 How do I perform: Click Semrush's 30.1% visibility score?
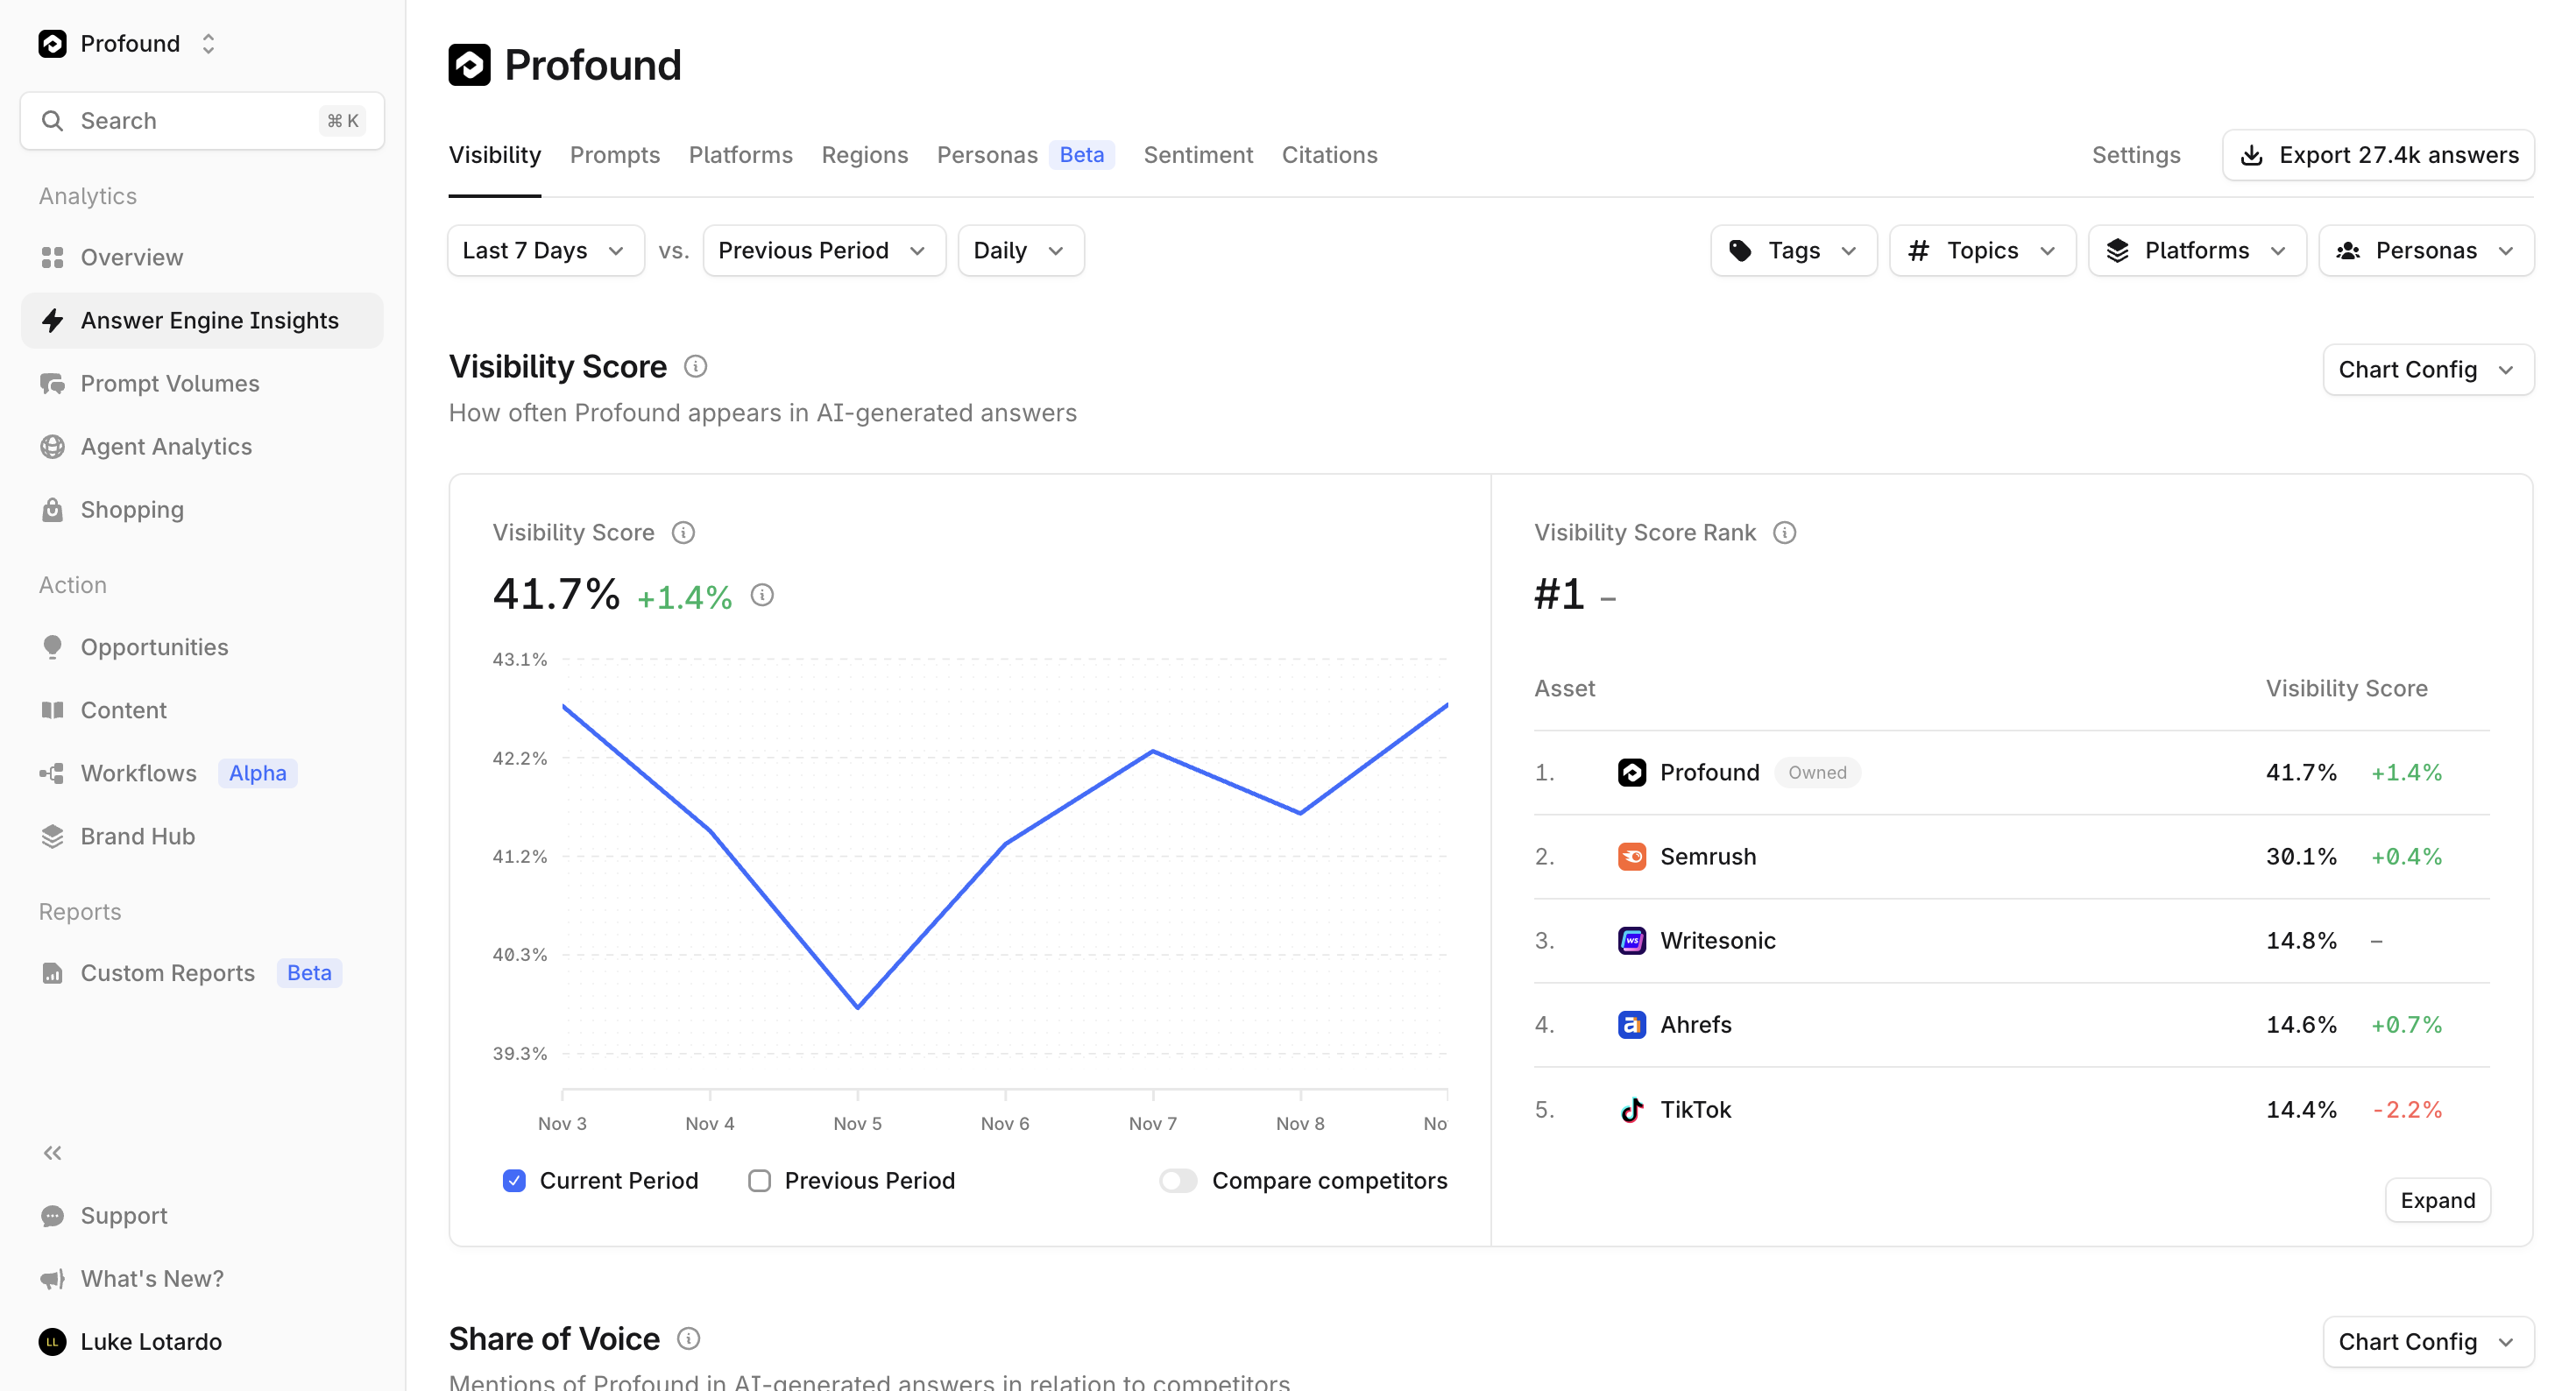2301,857
